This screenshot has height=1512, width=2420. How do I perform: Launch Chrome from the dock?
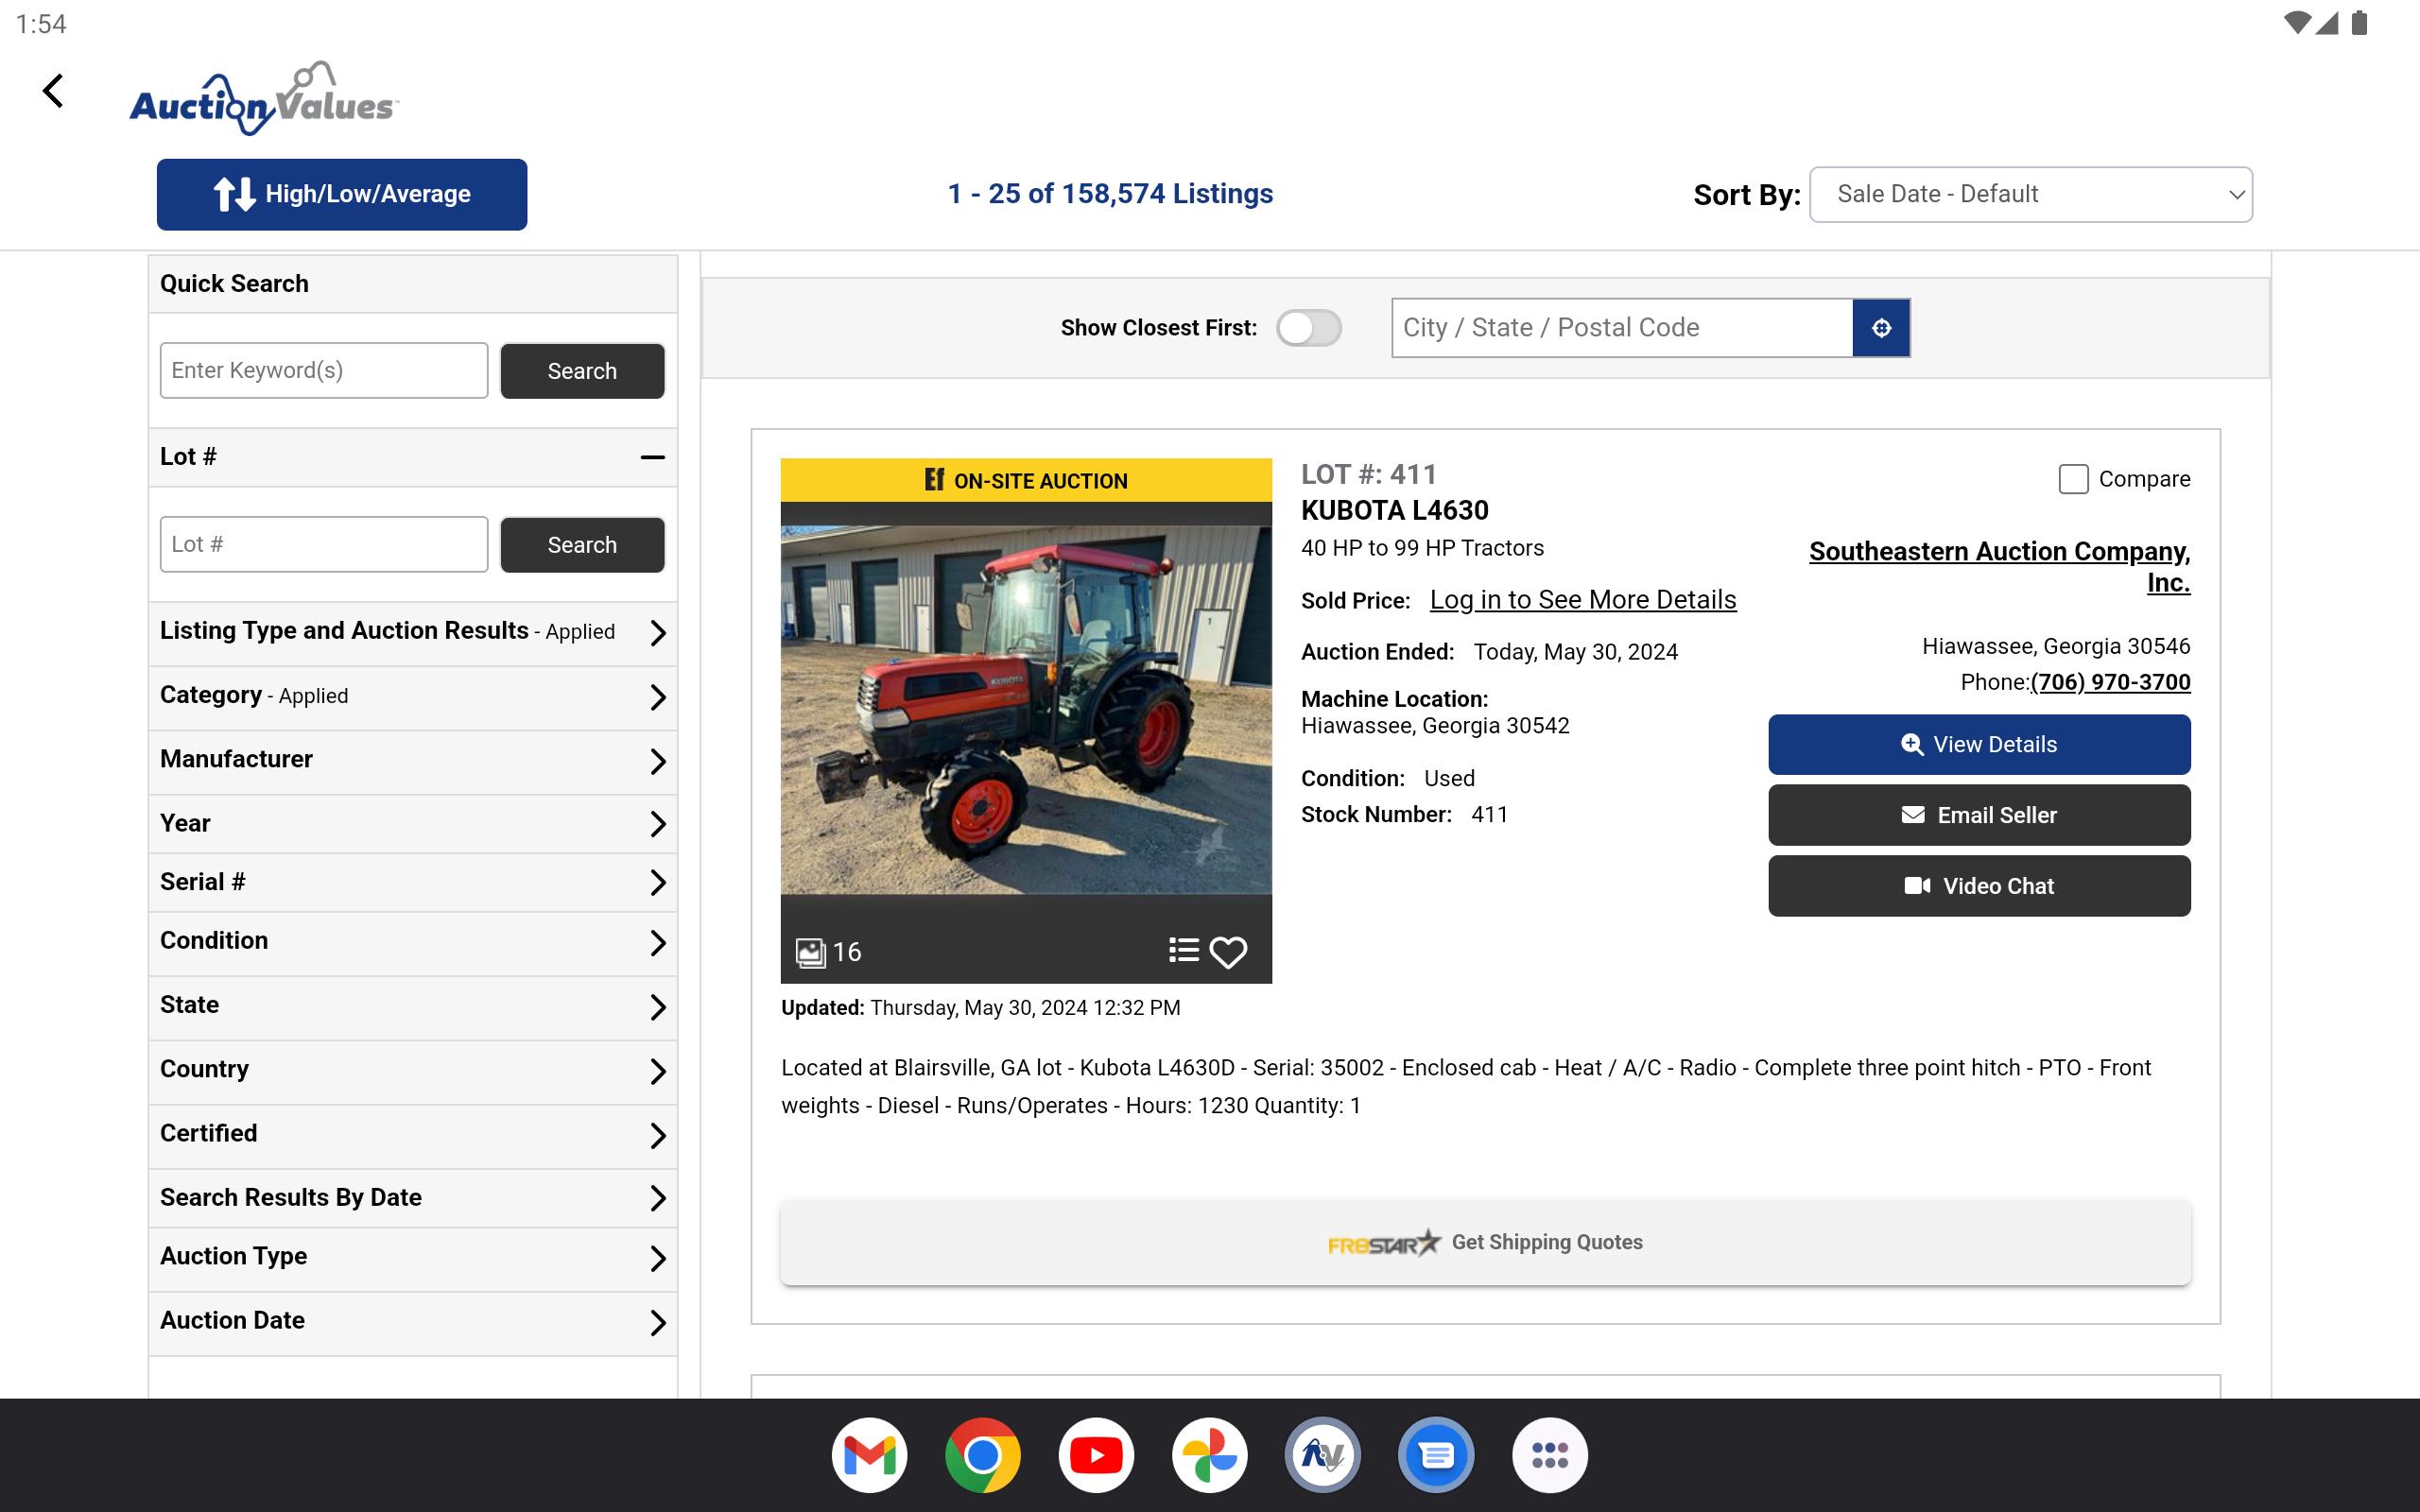[982, 1455]
